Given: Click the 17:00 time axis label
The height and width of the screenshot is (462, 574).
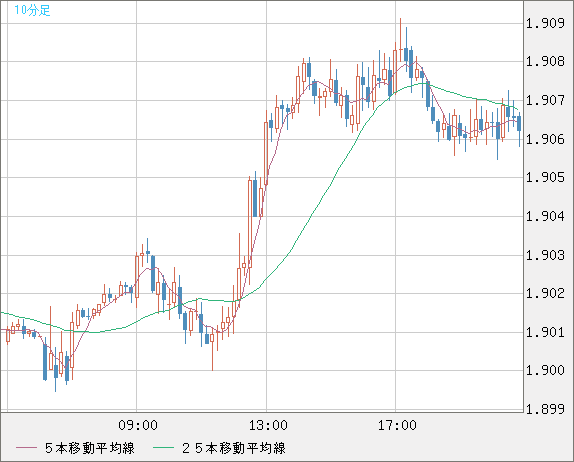Looking at the screenshot, I should [397, 425].
